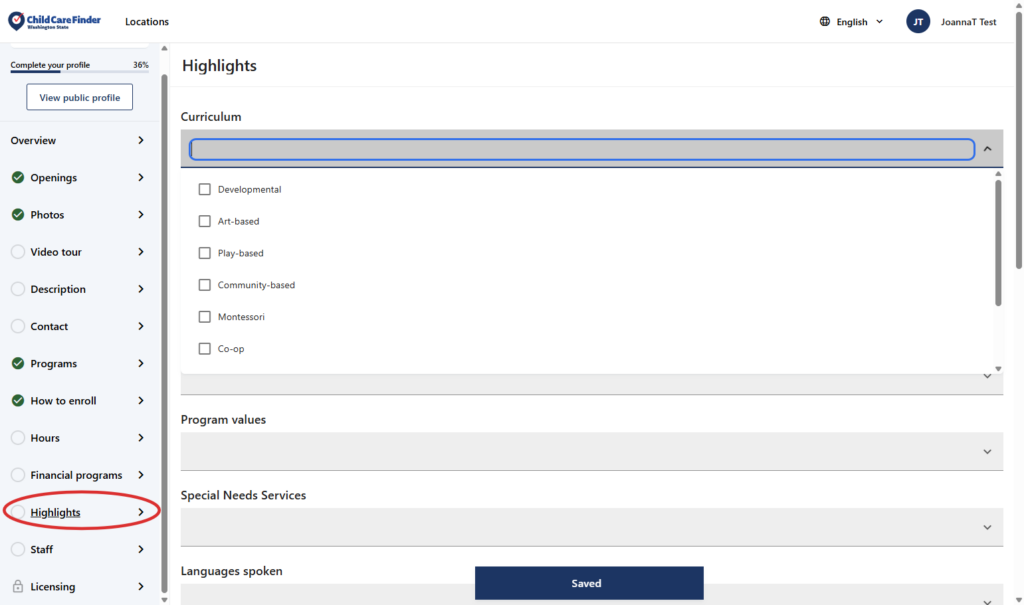
Task: Collapse the Curriculum dropdown arrow
Action: pyautogui.click(x=987, y=149)
